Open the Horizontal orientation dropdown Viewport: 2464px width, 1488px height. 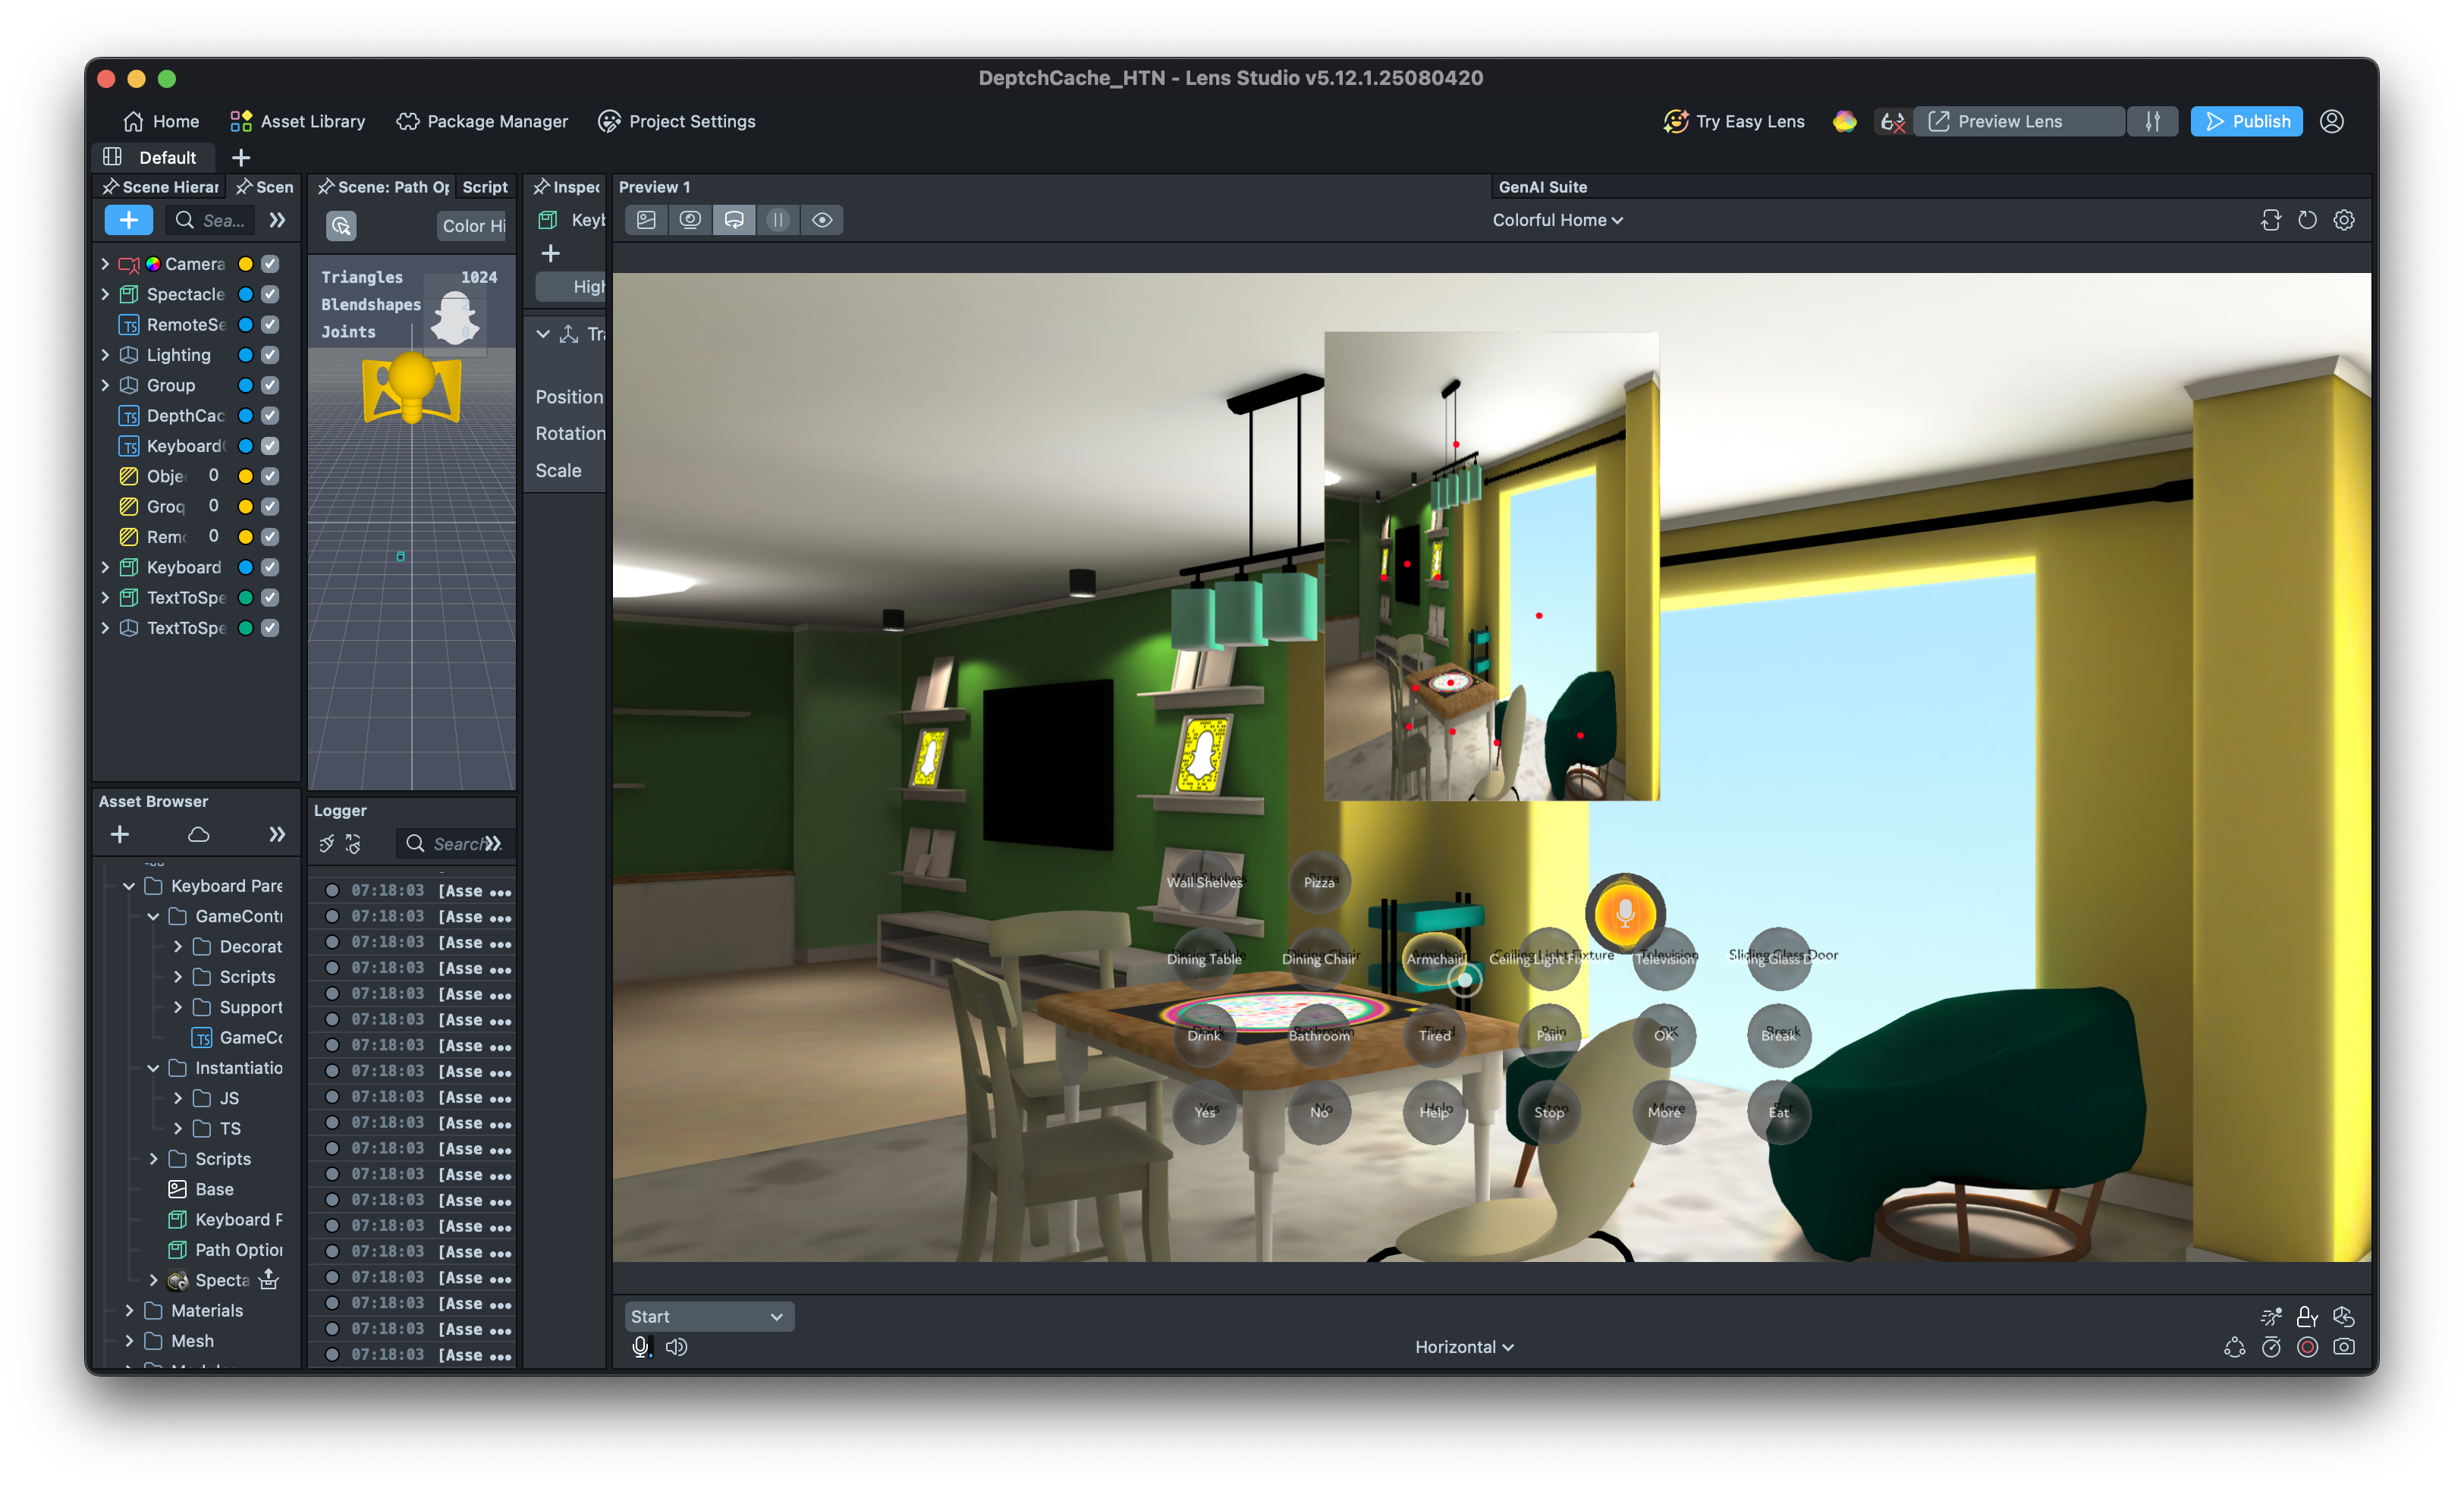tap(1463, 1347)
